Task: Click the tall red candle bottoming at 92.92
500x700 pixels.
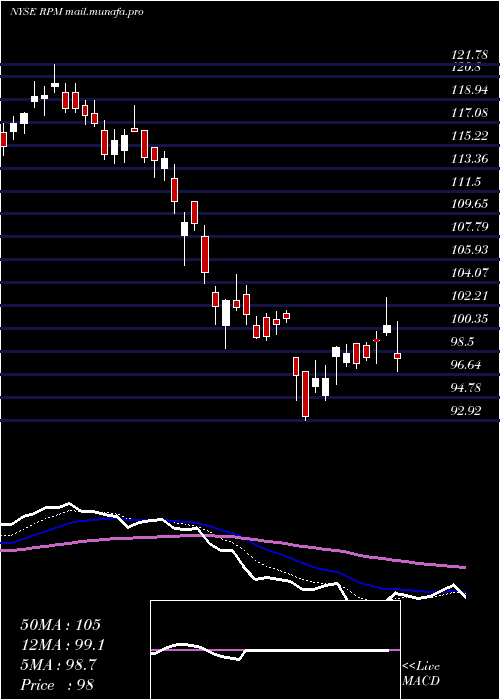Action: pos(305,396)
